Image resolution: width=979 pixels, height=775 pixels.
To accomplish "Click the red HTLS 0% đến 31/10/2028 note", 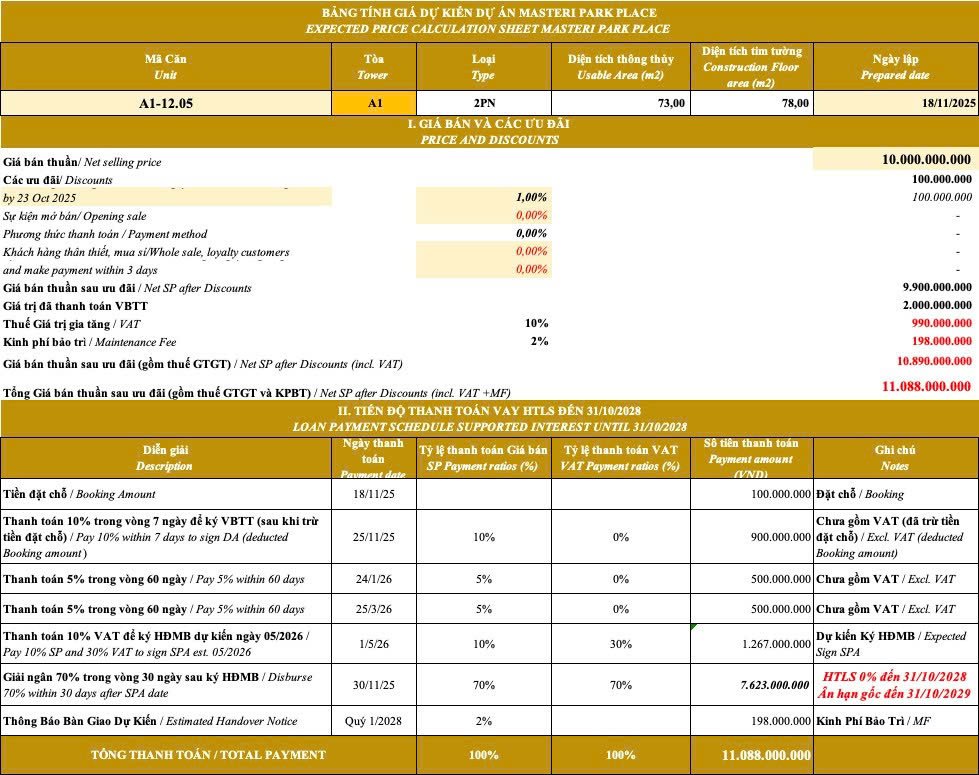I will pyautogui.click(x=895, y=677).
